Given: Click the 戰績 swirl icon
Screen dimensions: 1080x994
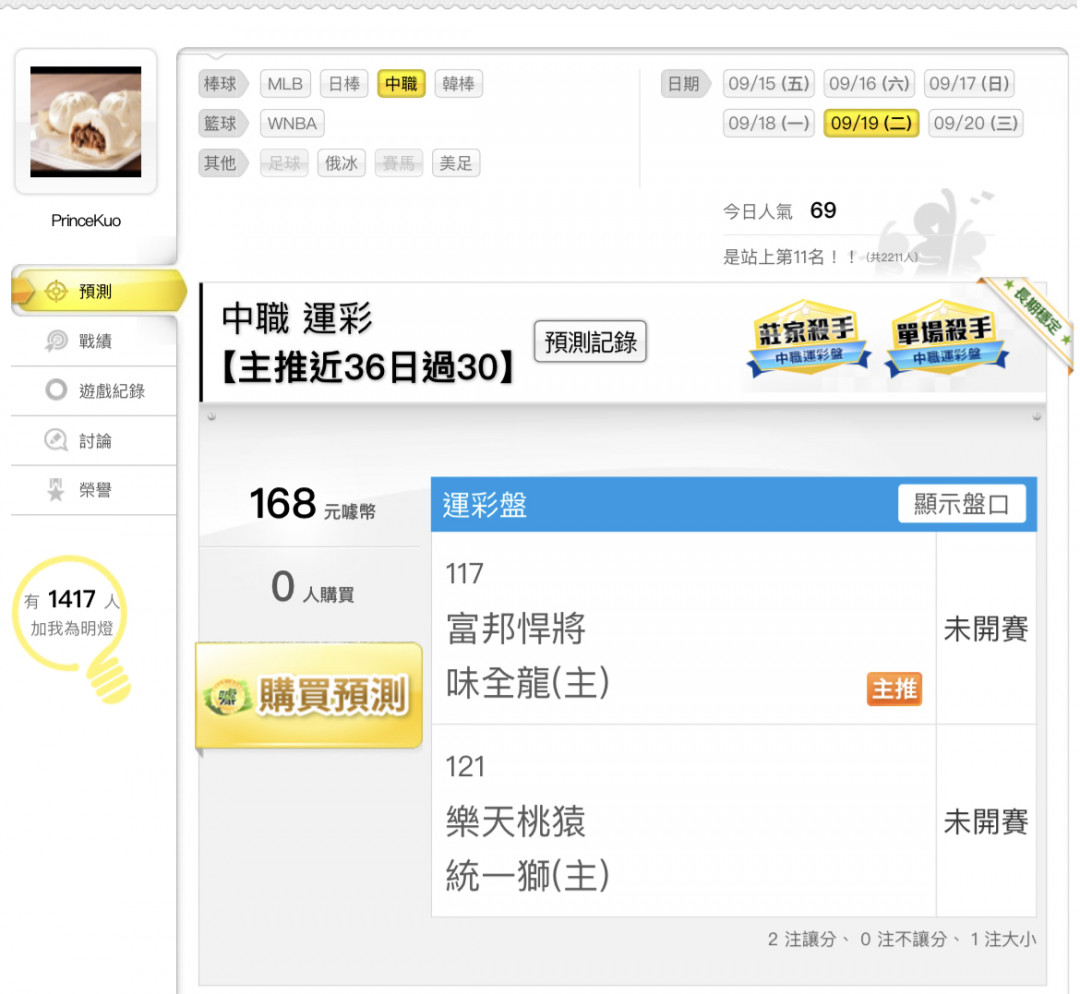Looking at the screenshot, I should click(56, 340).
